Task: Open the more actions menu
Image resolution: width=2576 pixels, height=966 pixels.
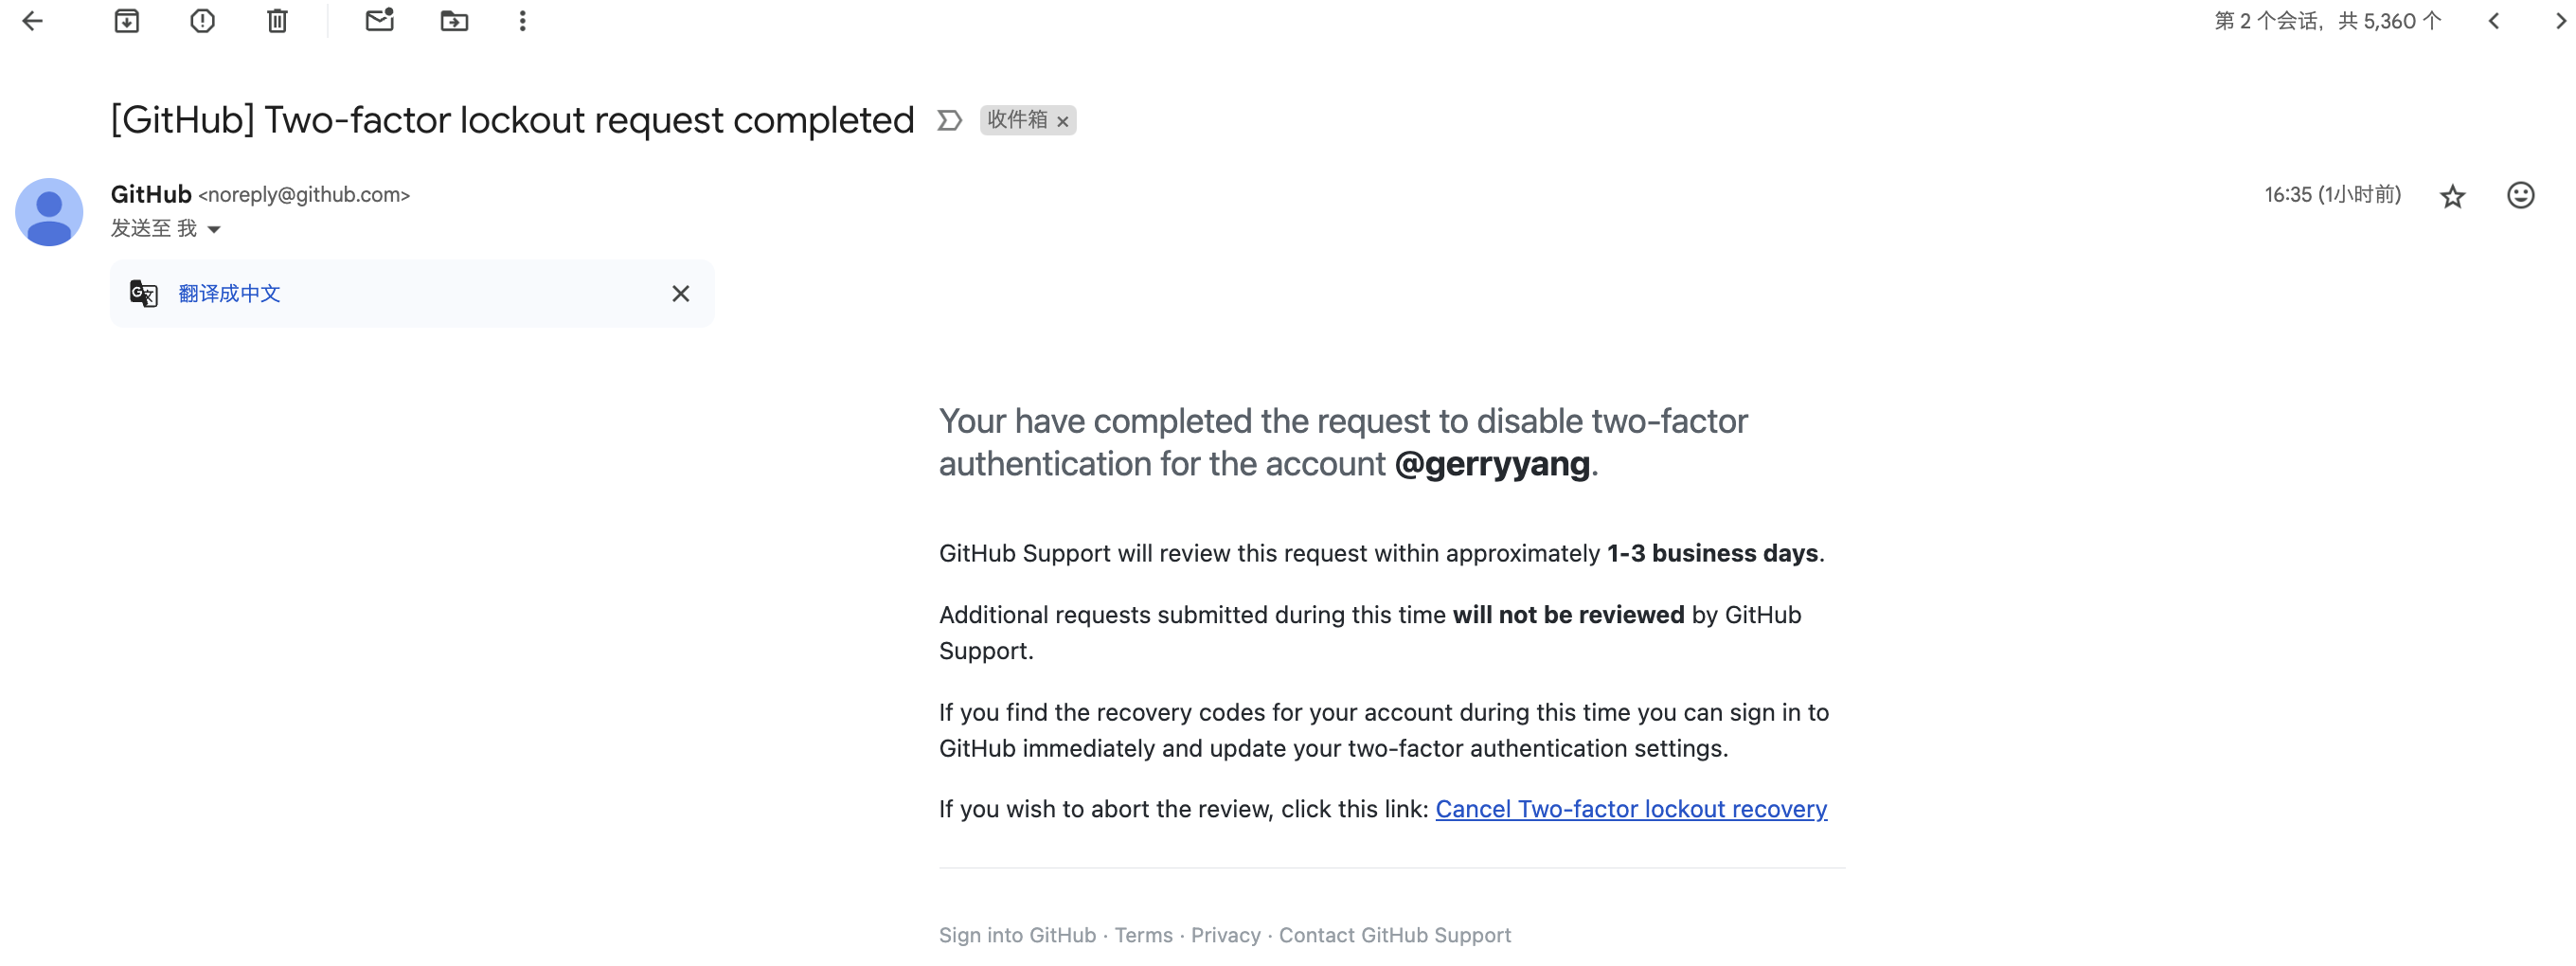Action: tap(521, 20)
